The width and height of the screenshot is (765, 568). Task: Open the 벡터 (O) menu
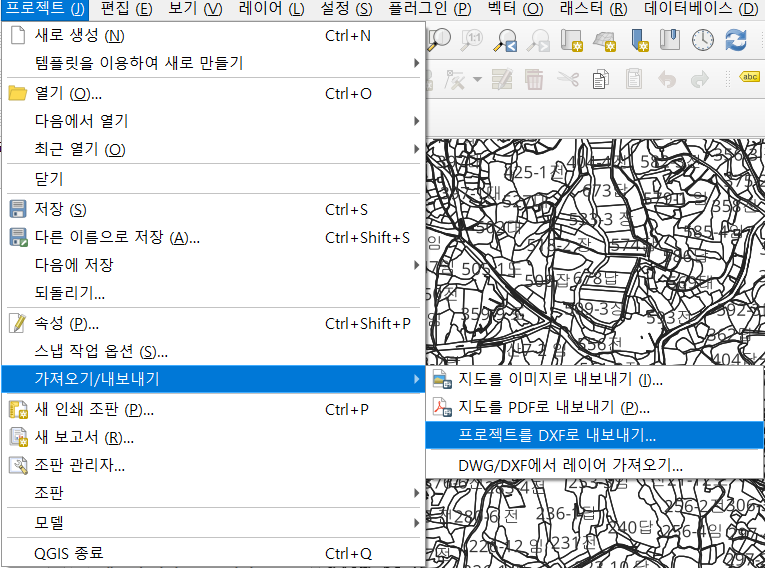(x=516, y=9)
